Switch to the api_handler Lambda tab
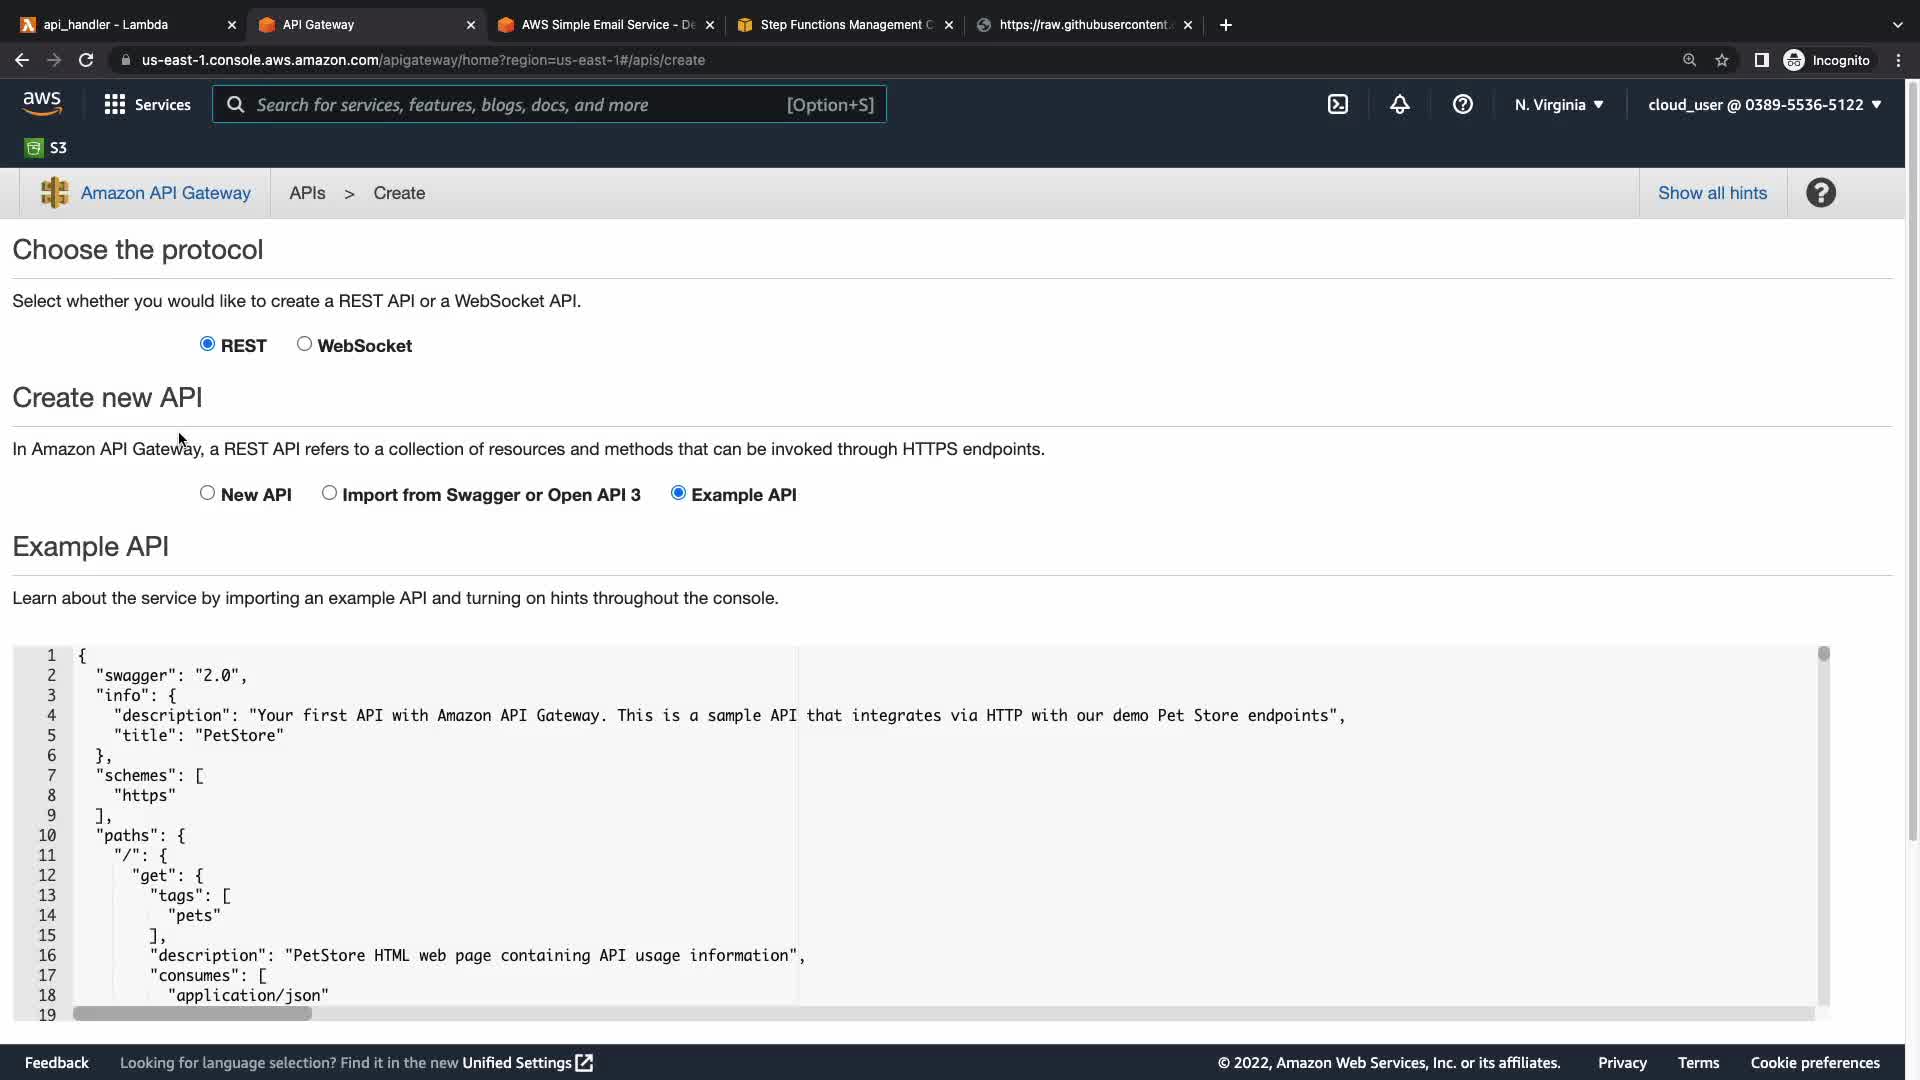This screenshot has width=1920, height=1080. [x=106, y=25]
